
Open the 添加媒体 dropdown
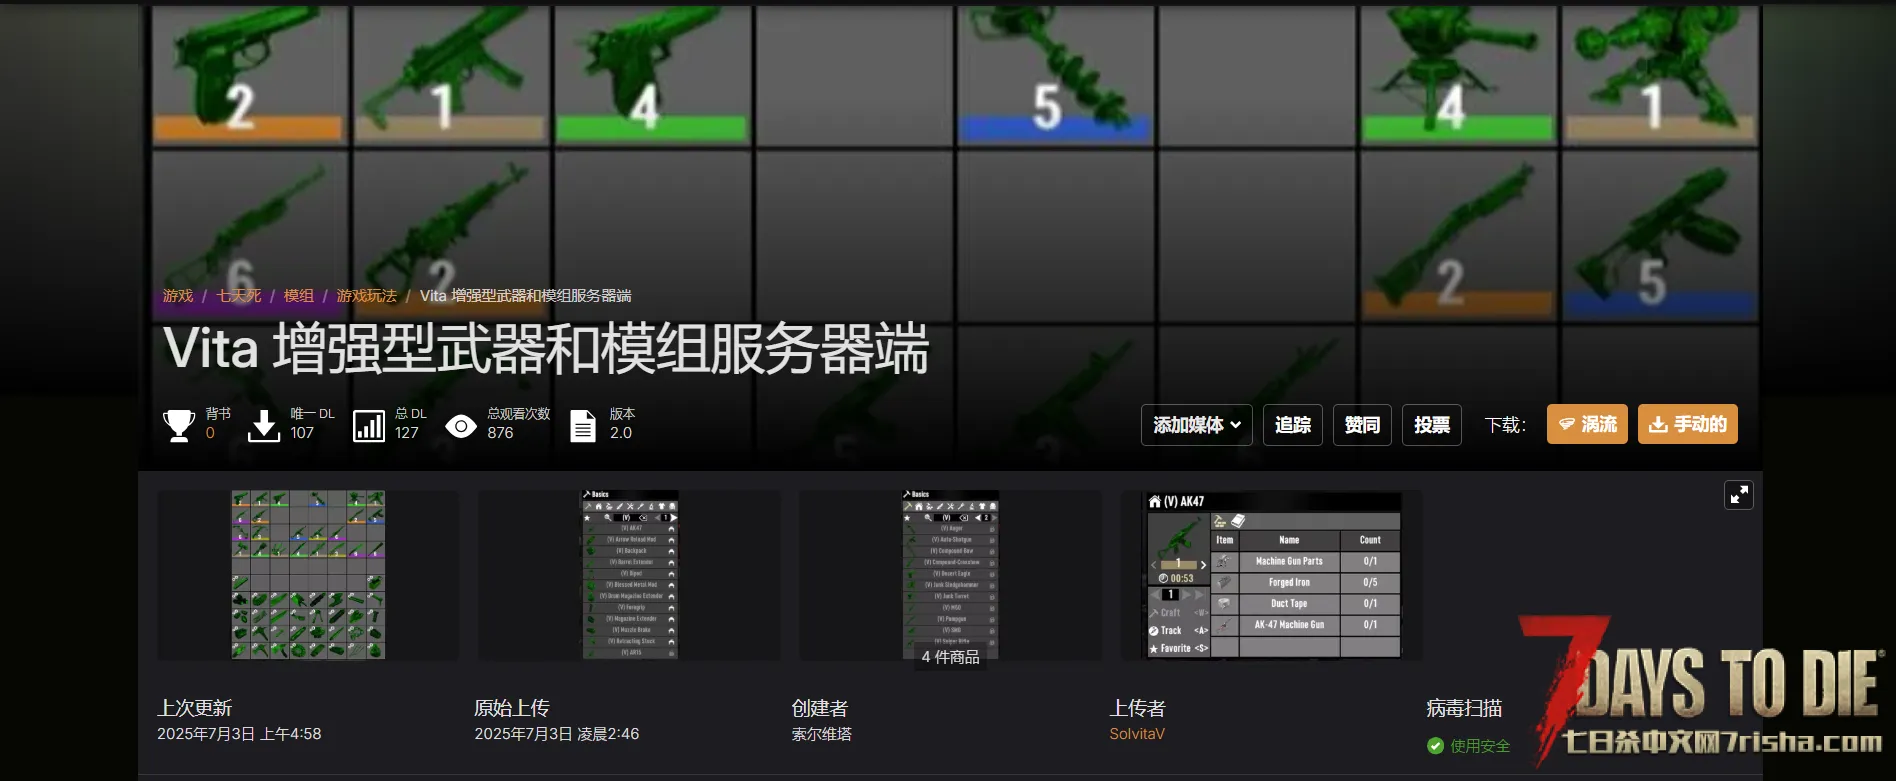[x=1197, y=425]
